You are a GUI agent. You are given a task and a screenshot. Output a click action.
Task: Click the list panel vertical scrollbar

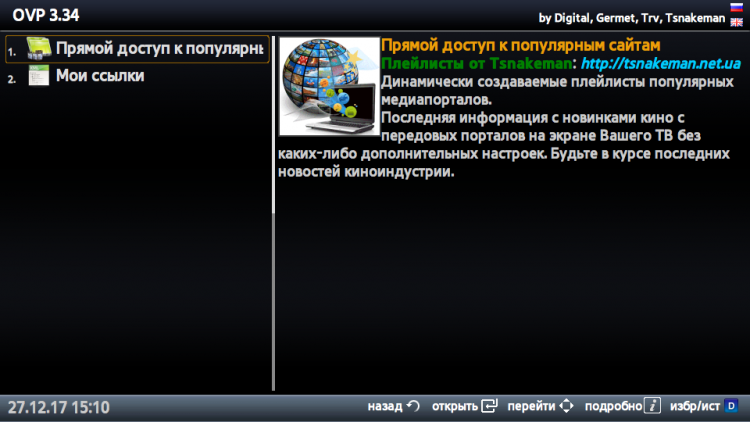click(x=273, y=213)
